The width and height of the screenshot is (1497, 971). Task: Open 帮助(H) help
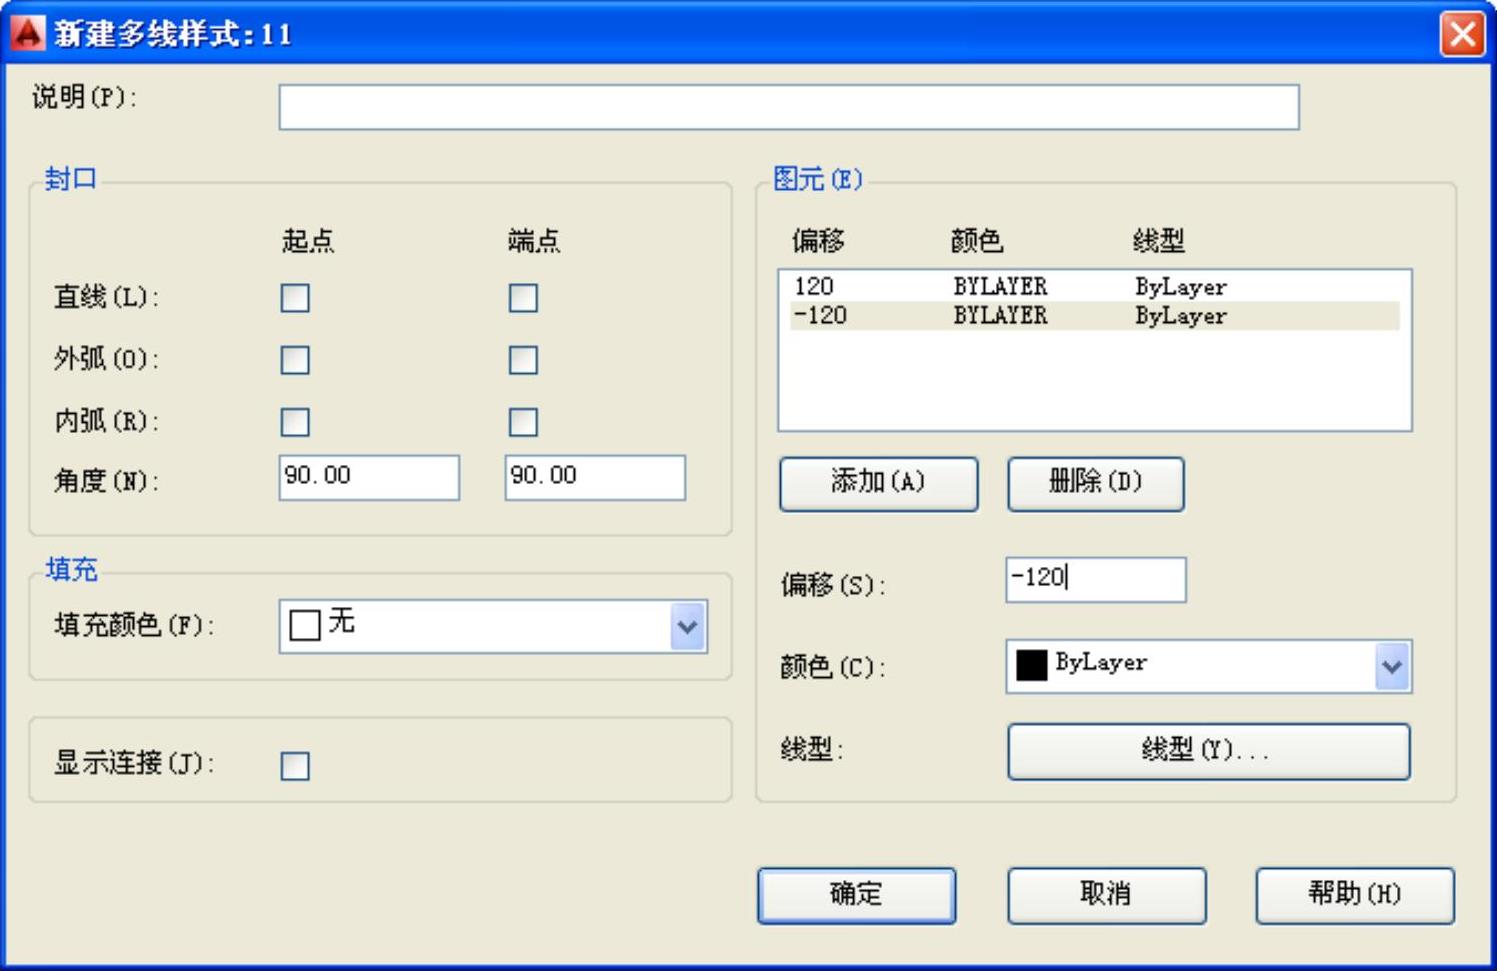pos(1355,895)
